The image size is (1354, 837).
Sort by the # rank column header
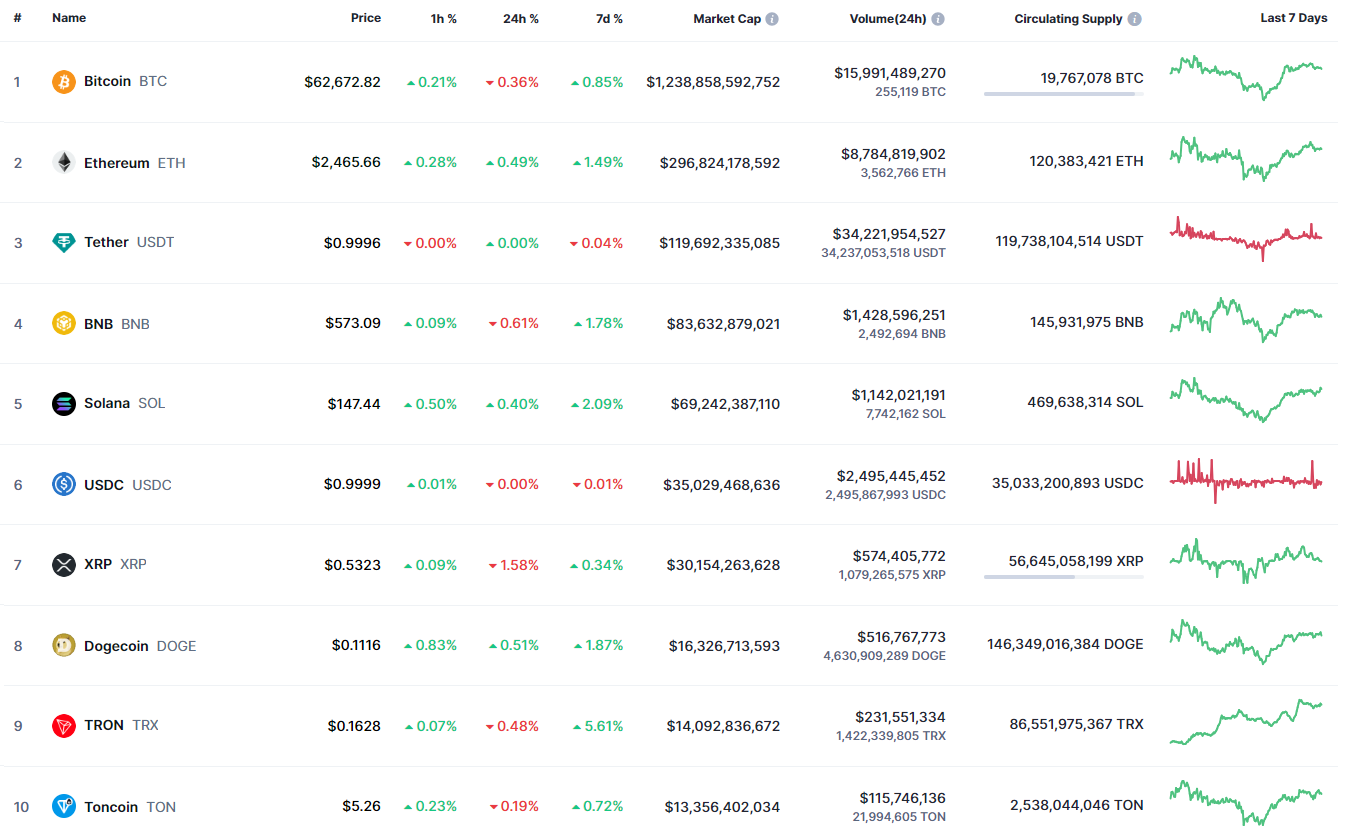[18, 18]
